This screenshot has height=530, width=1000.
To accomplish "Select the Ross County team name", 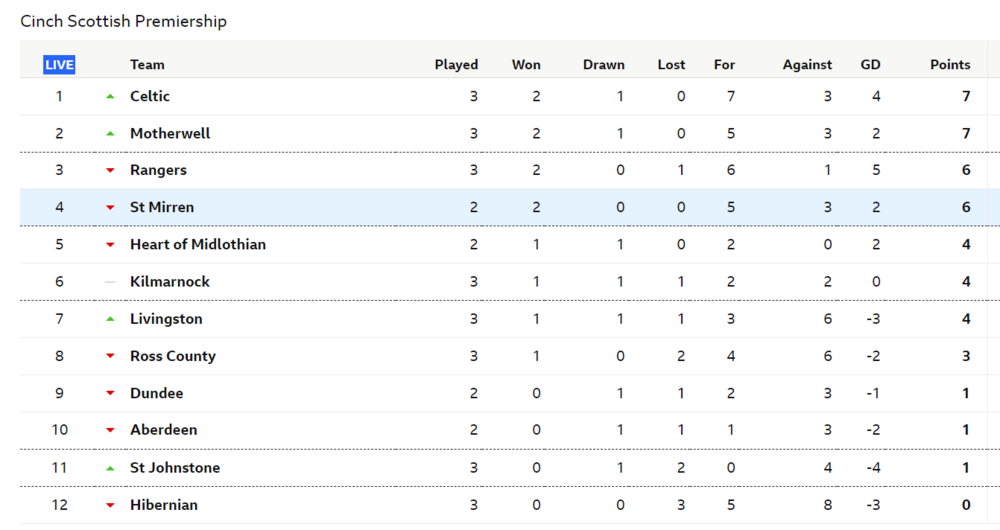I will (173, 356).
